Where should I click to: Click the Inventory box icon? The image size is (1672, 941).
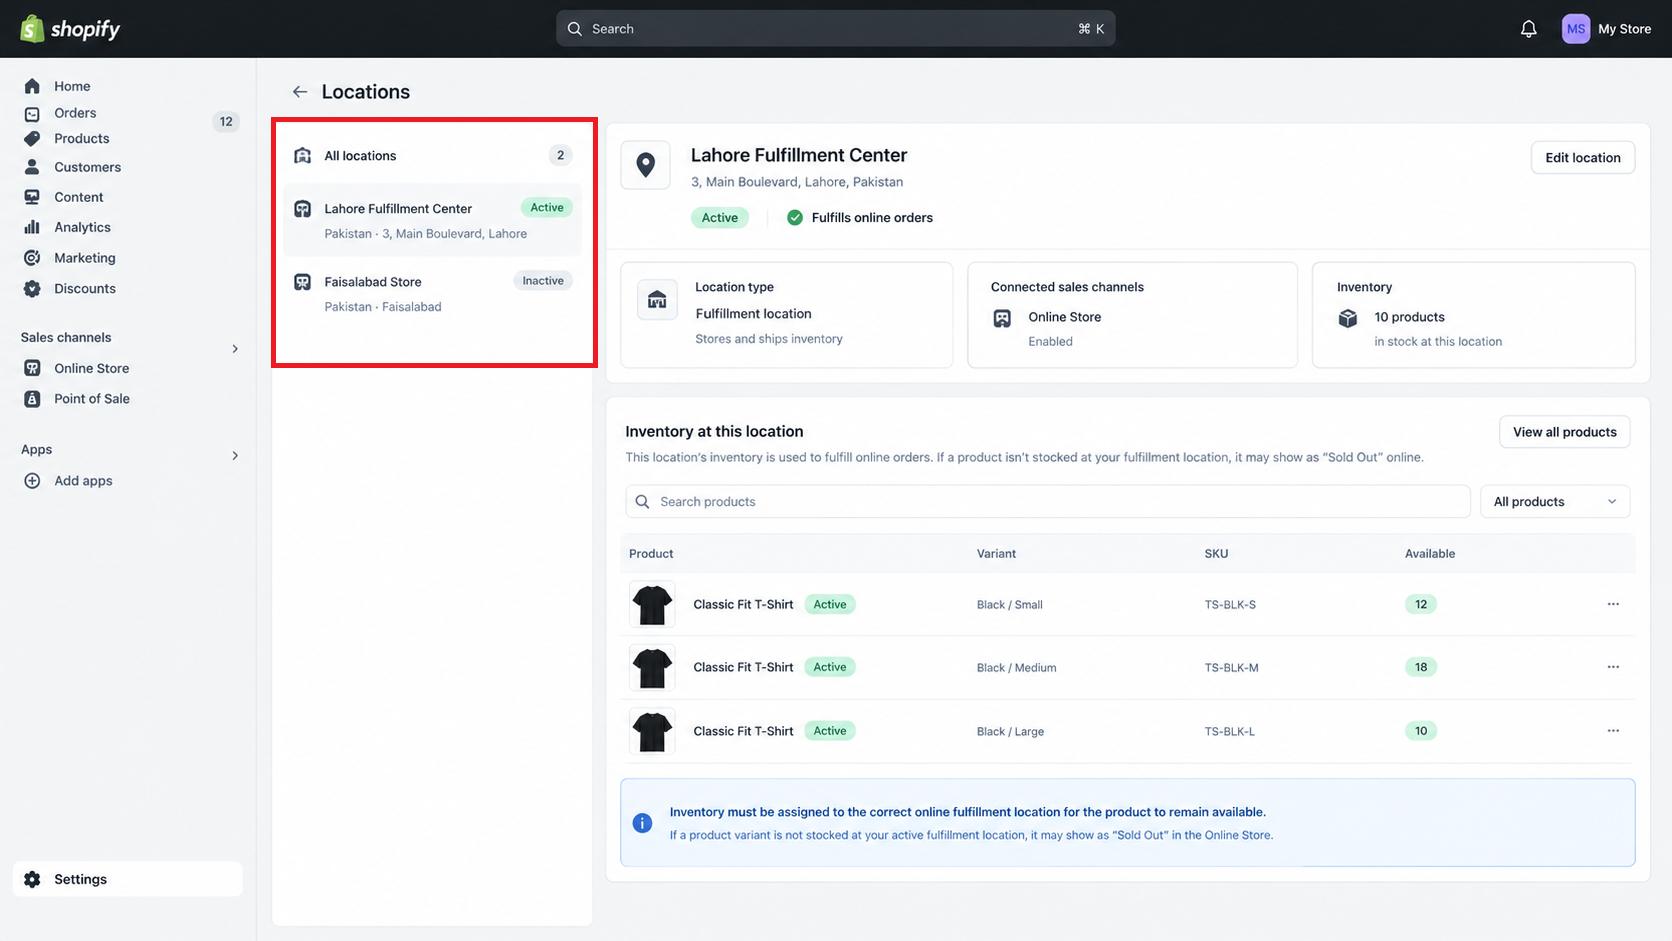point(1348,318)
